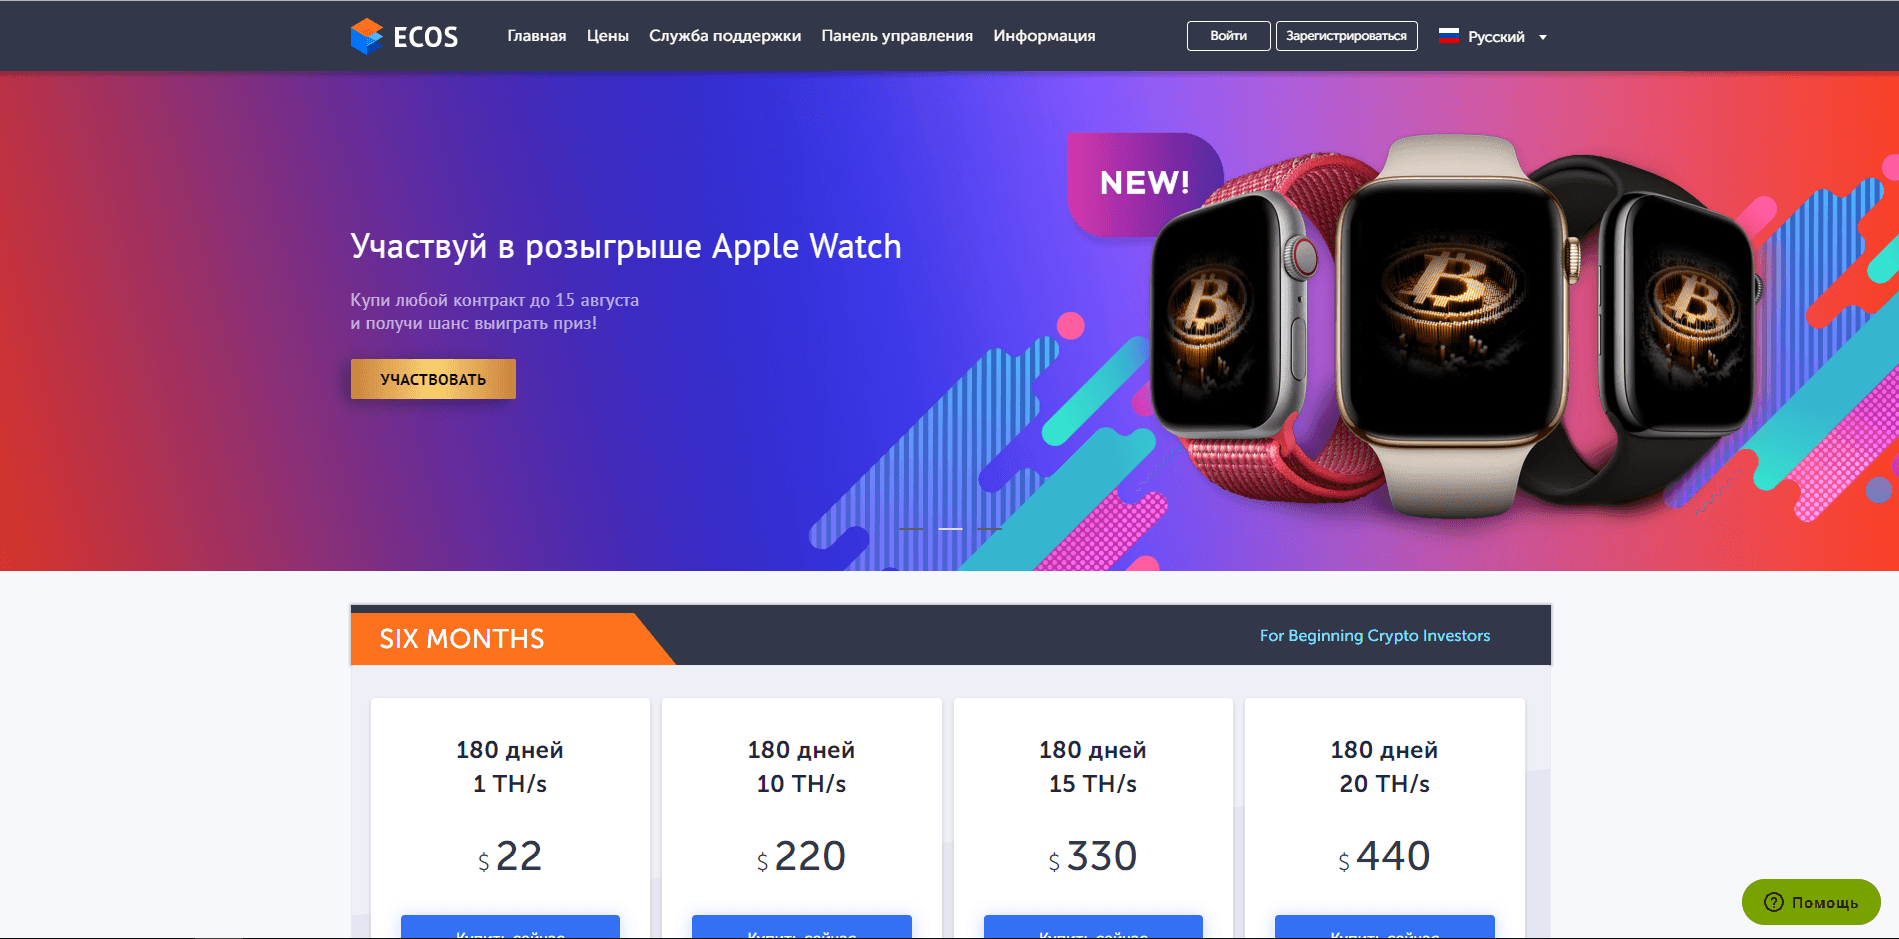Screen dimensions: 1899x939
Task: Click the Войти login button
Action: point(1228,36)
